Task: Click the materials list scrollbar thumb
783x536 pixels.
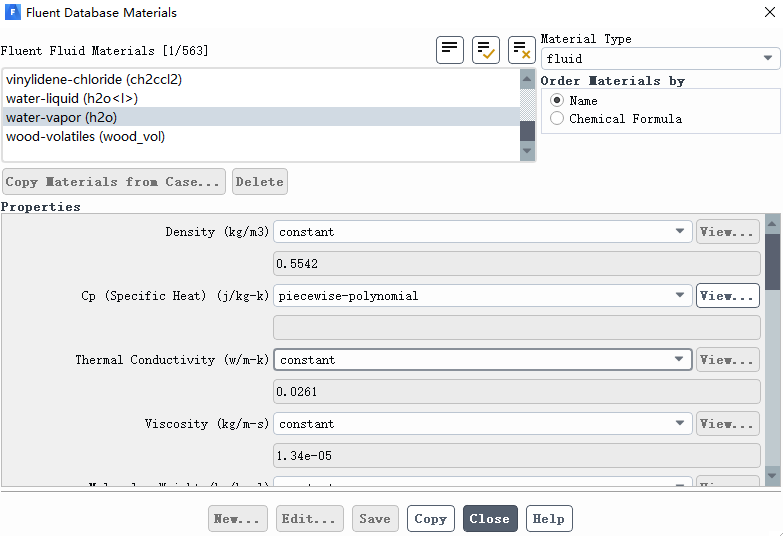Action: (527, 131)
